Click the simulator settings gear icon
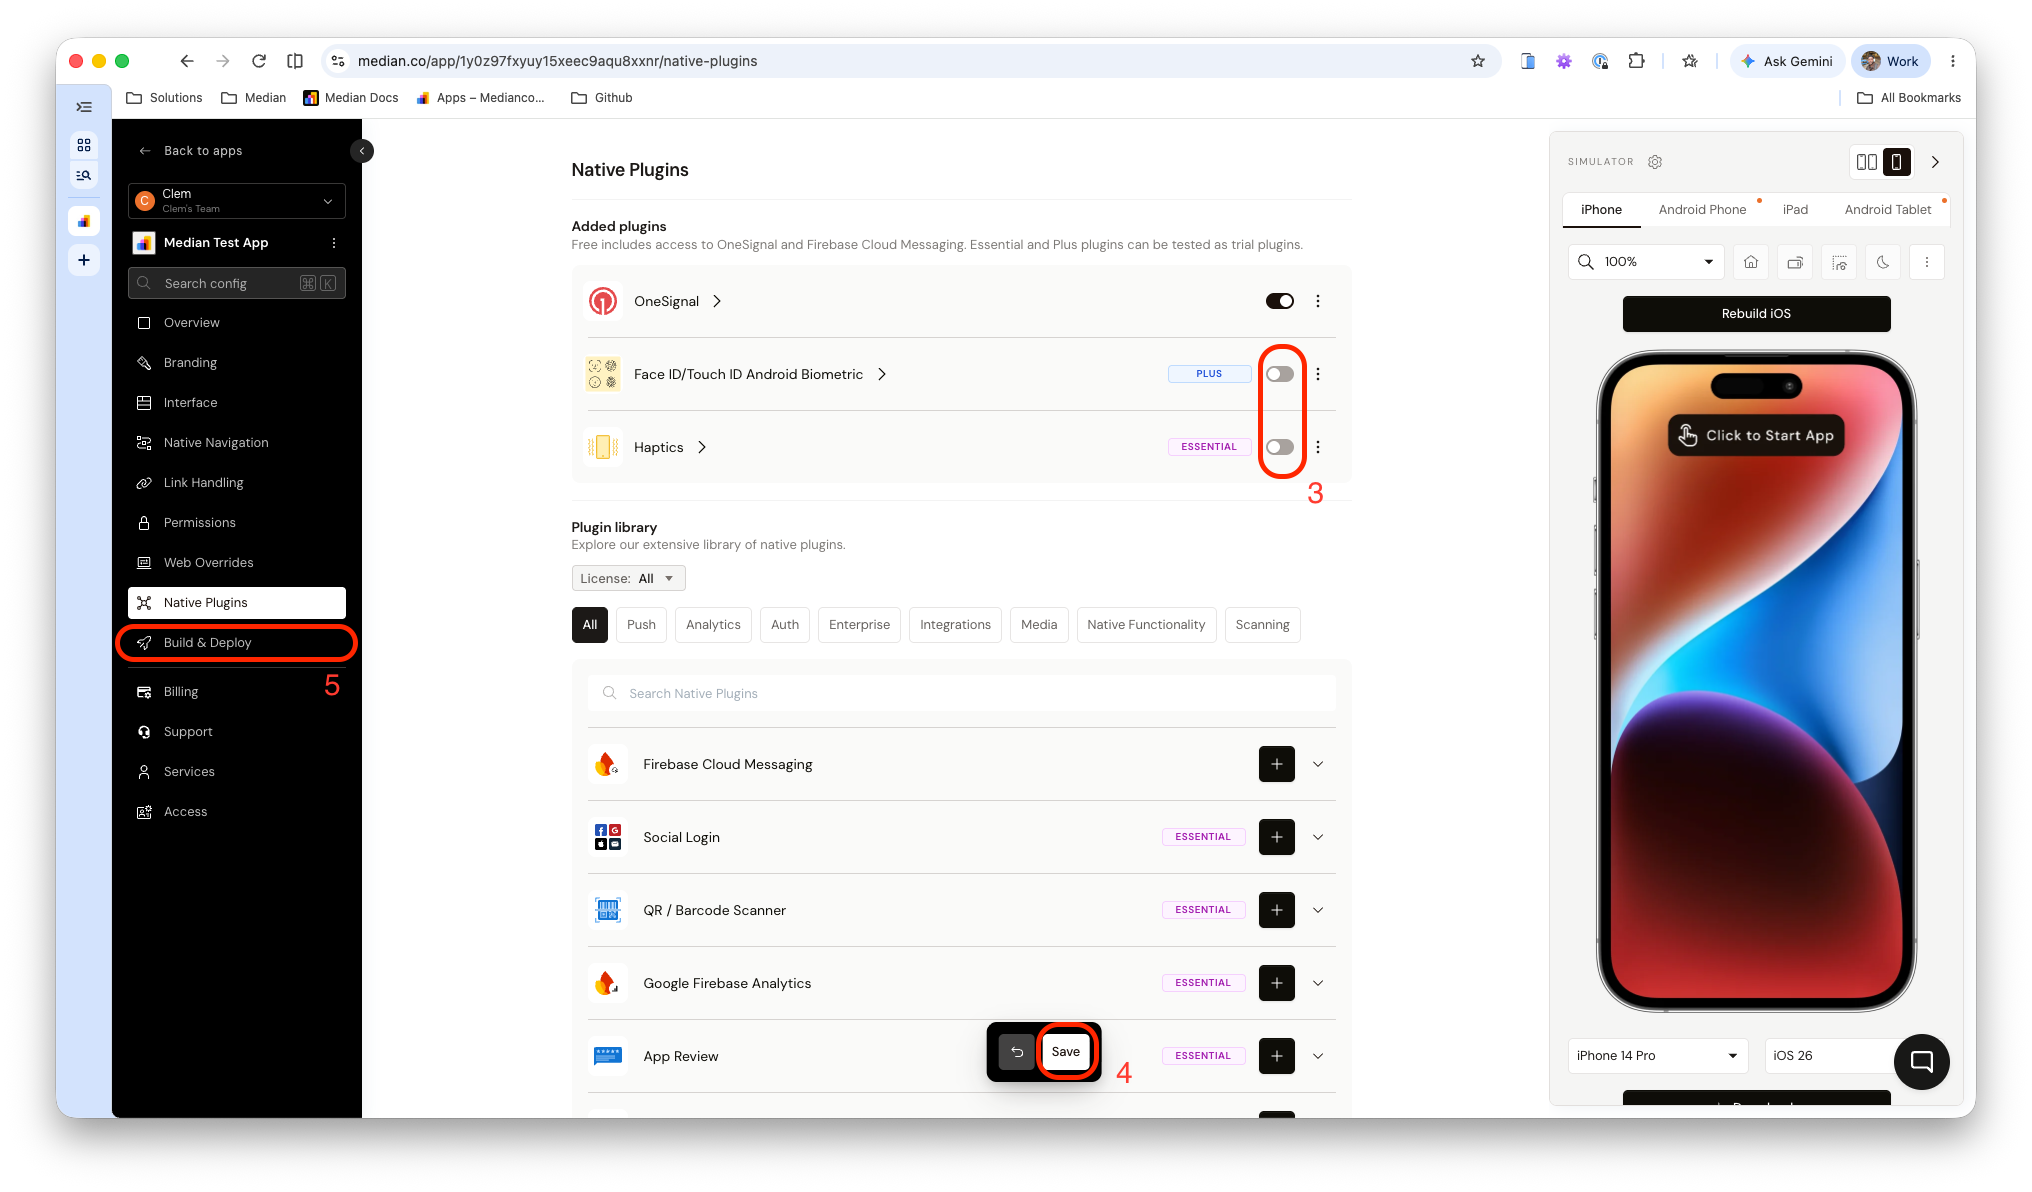This screenshot has height=1192, width=2032. (x=1655, y=162)
